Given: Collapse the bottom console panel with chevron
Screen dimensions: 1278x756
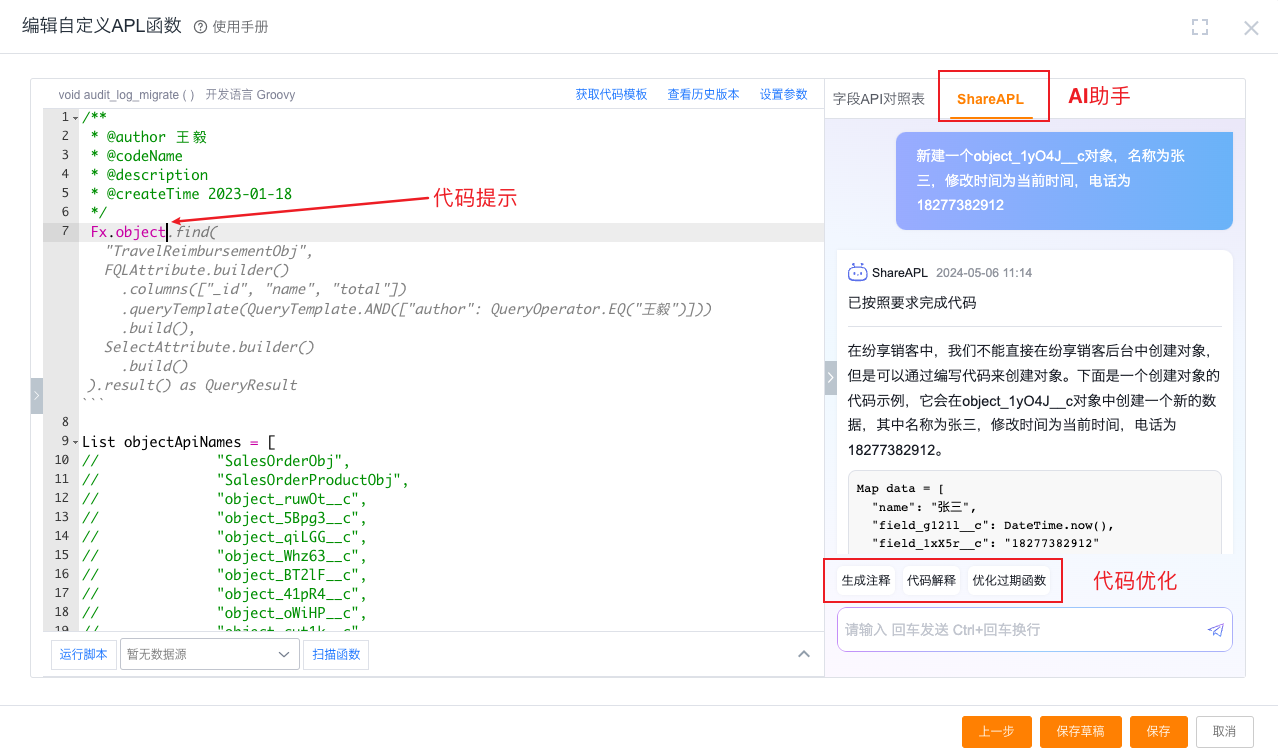Looking at the screenshot, I should (x=803, y=654).
